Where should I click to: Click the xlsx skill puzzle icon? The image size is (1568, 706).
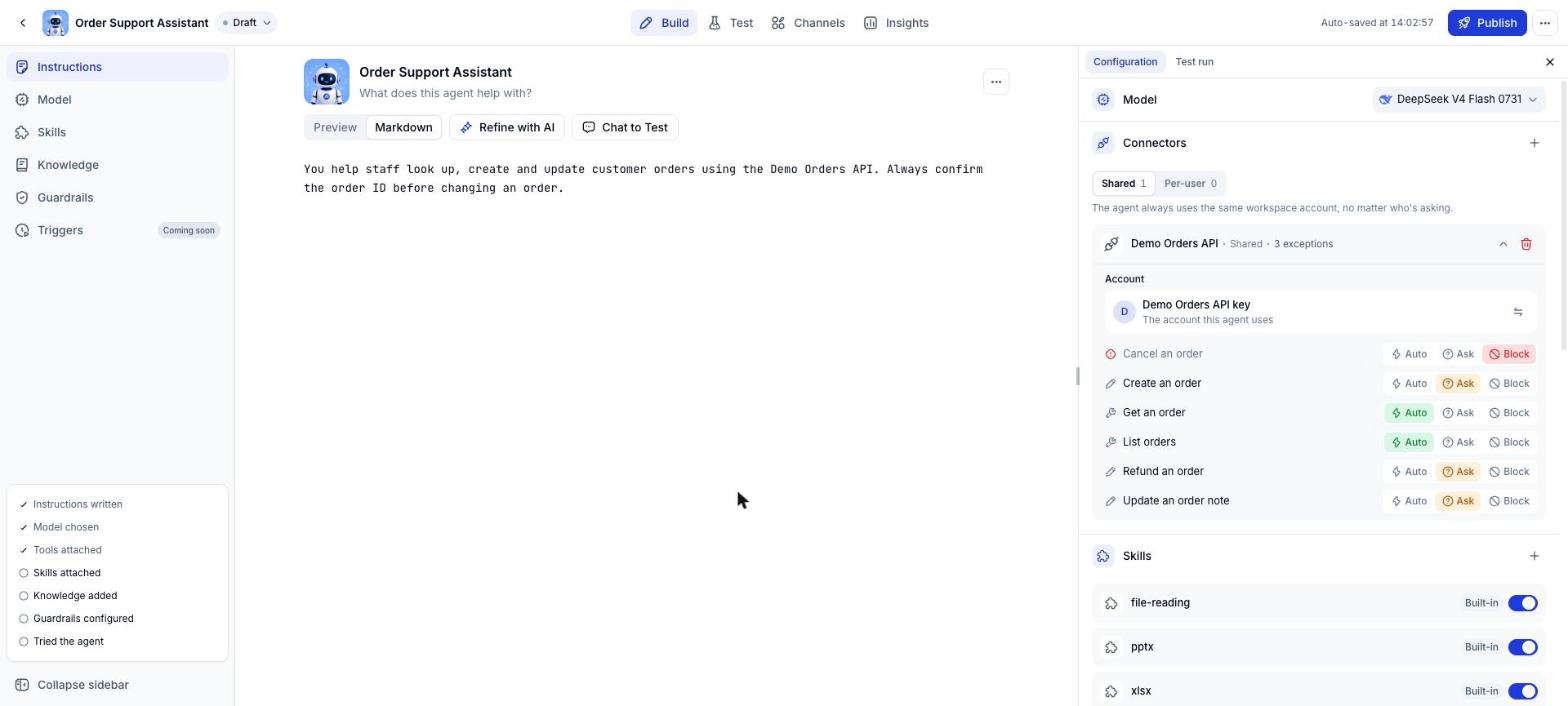point(1111,691)
